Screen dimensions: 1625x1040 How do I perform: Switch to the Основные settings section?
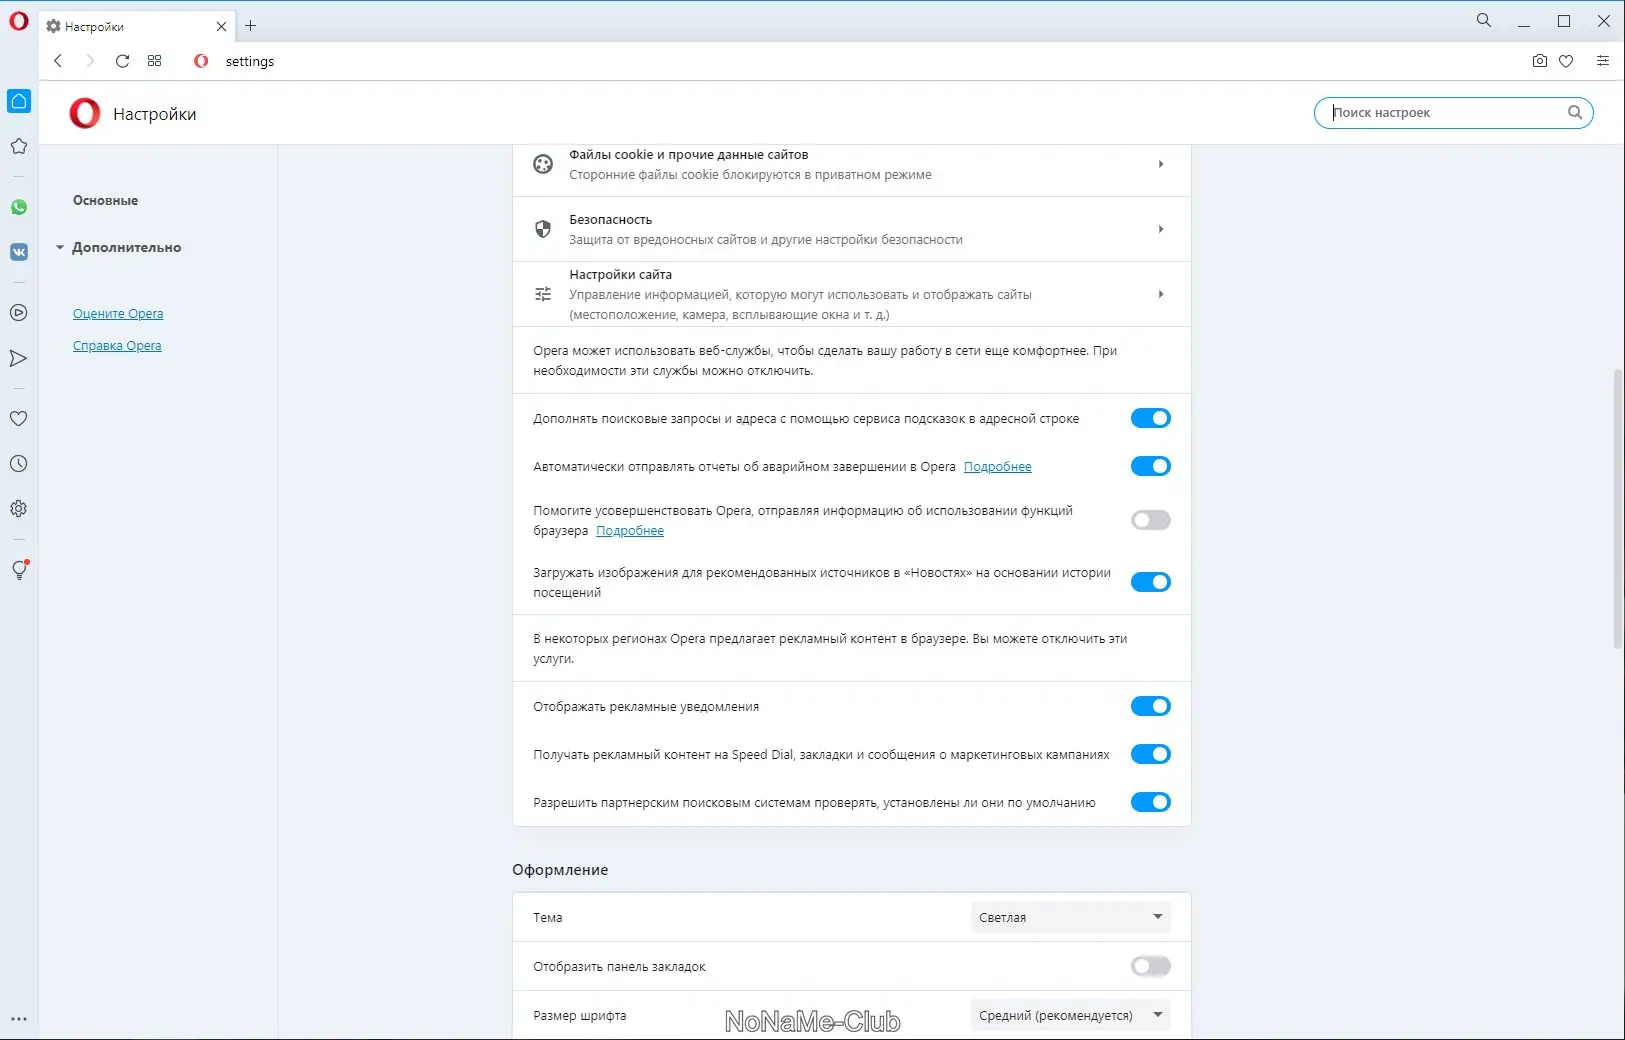coord(104,200)
